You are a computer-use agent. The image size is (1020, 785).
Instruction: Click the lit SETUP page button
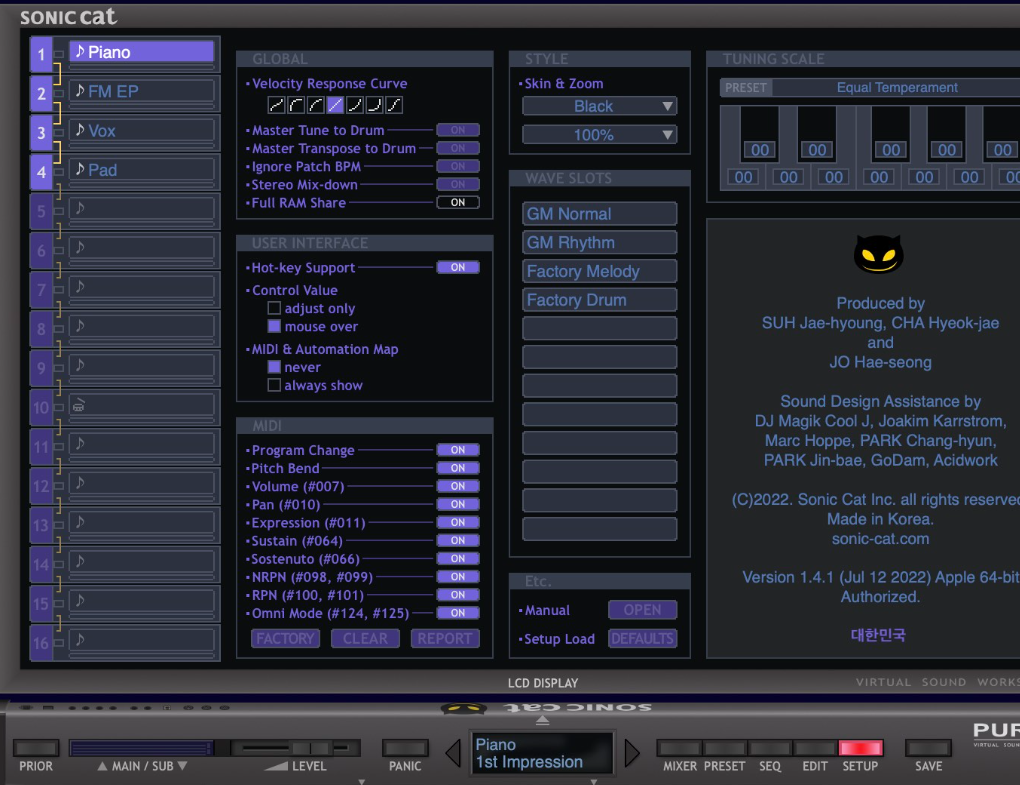pyautogui.click(x=861, y=748)
